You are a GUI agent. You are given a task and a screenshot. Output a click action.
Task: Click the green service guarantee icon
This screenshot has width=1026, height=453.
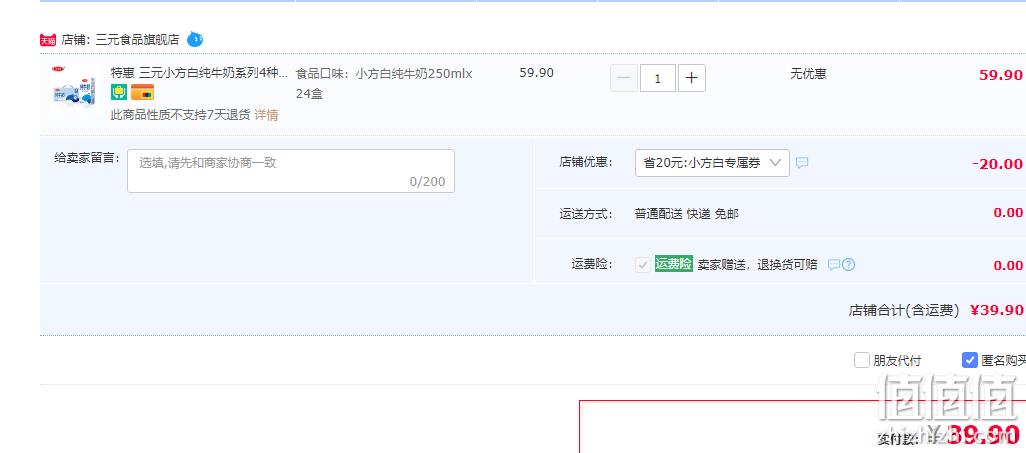(x=118, y=92)
